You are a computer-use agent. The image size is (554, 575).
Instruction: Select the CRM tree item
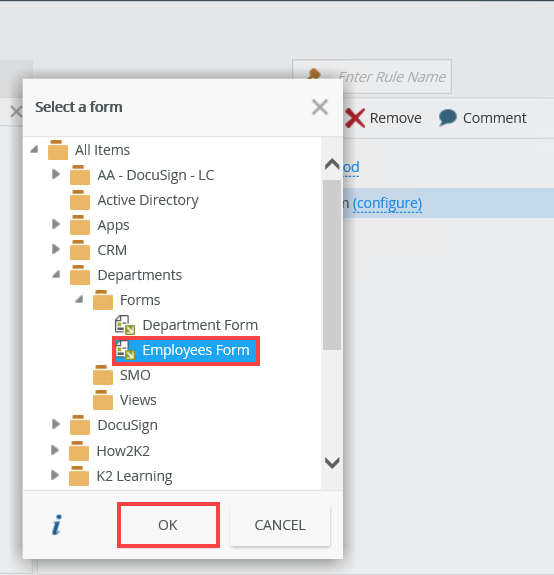[112, 250]
